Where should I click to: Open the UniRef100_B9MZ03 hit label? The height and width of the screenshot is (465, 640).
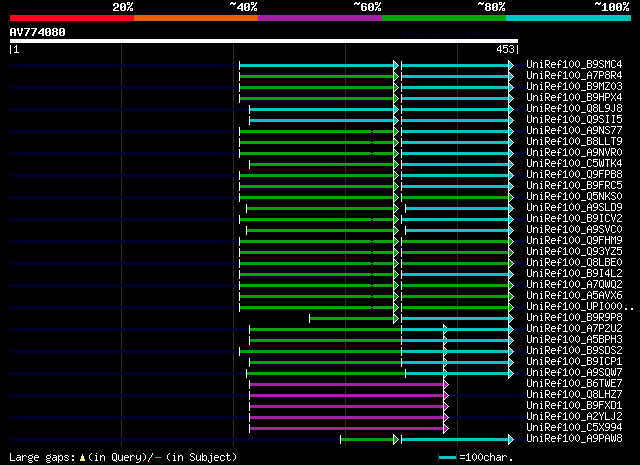point(574,87)
